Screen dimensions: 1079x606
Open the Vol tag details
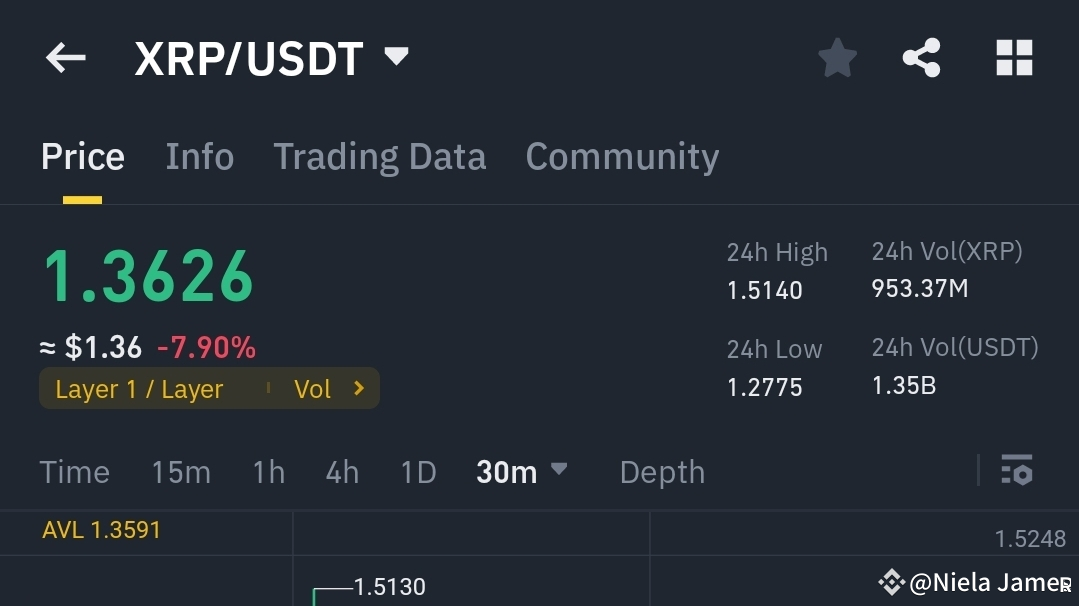click(313, 389)
